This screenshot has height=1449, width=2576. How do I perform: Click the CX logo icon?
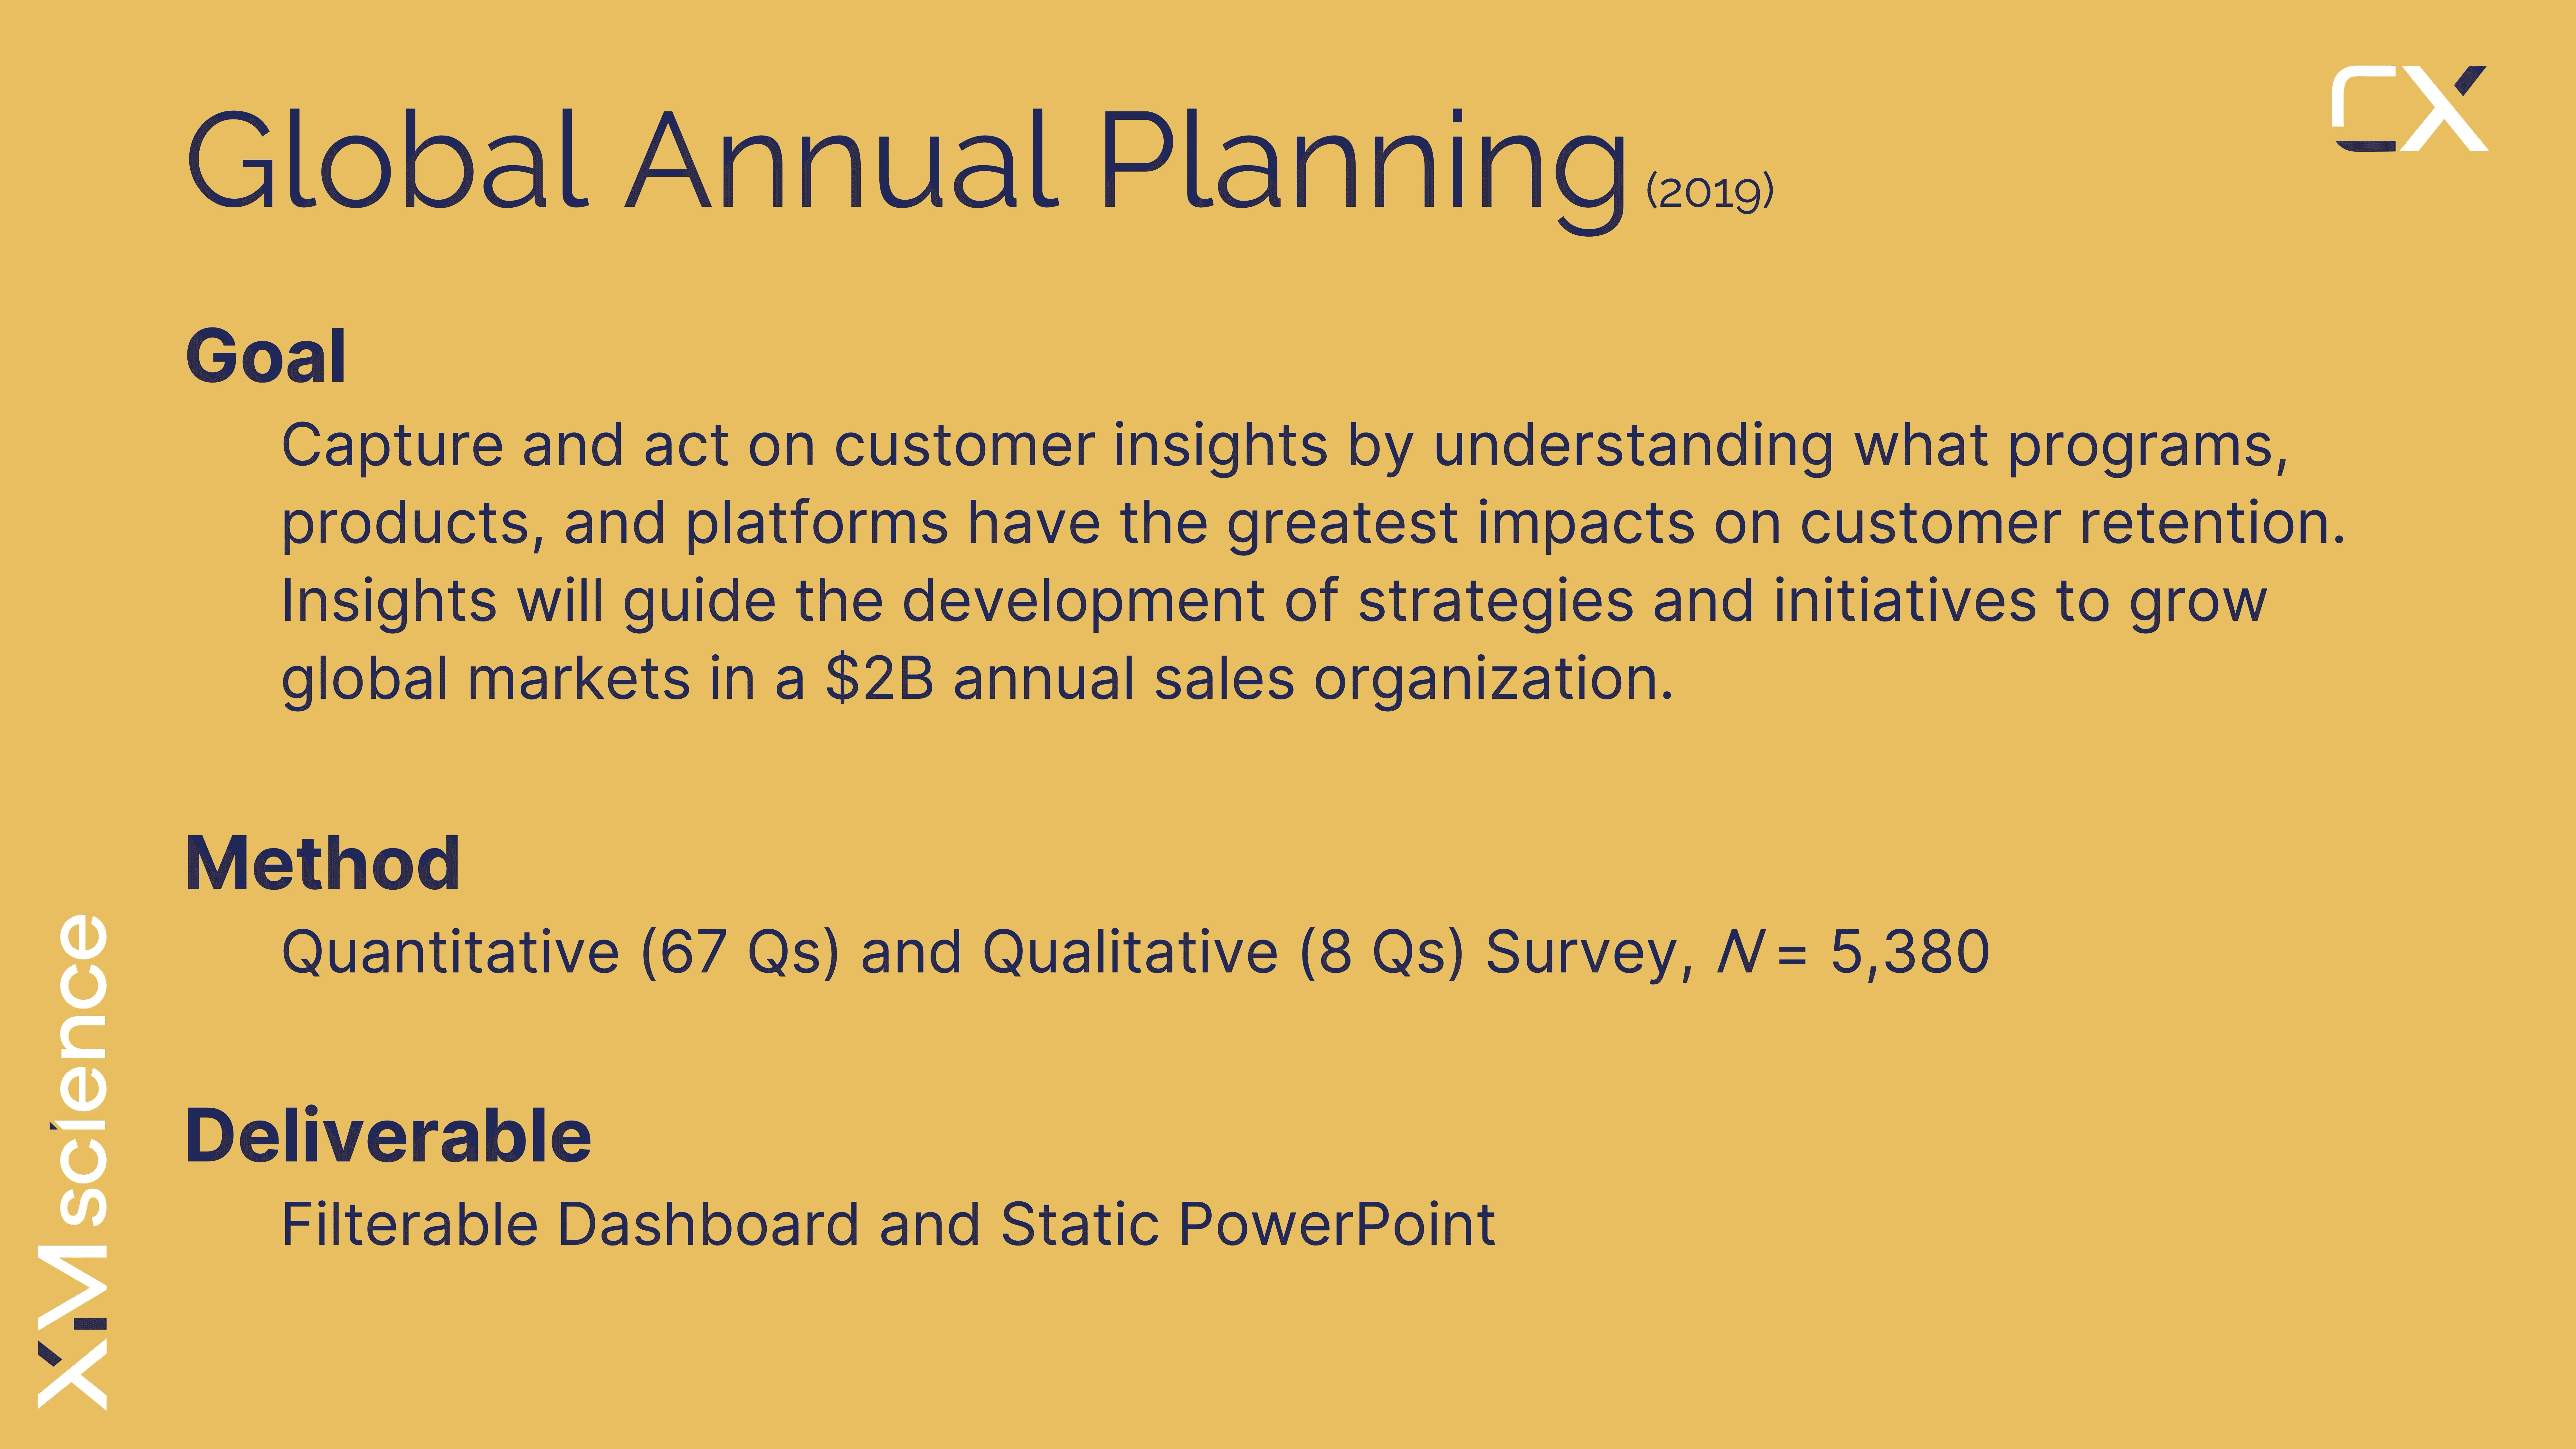tap(2409, 109)
